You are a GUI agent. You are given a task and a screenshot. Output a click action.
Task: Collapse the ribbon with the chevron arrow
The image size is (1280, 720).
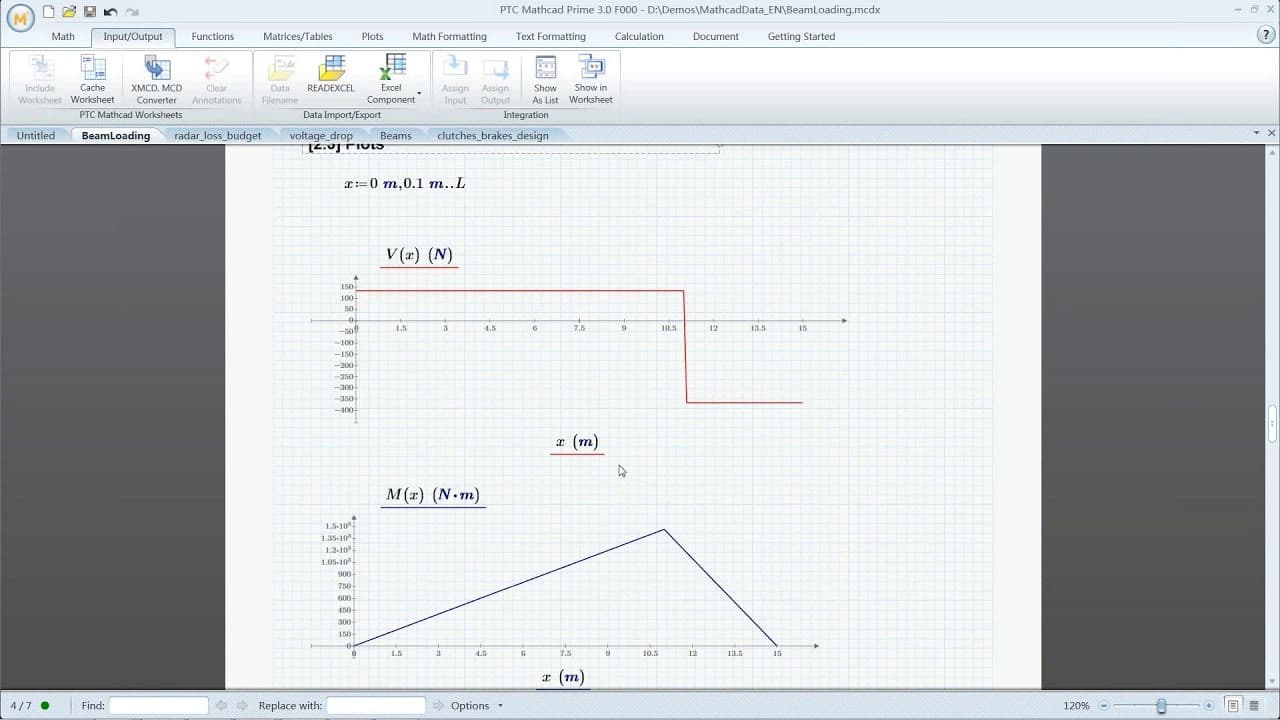point(1258,132)
